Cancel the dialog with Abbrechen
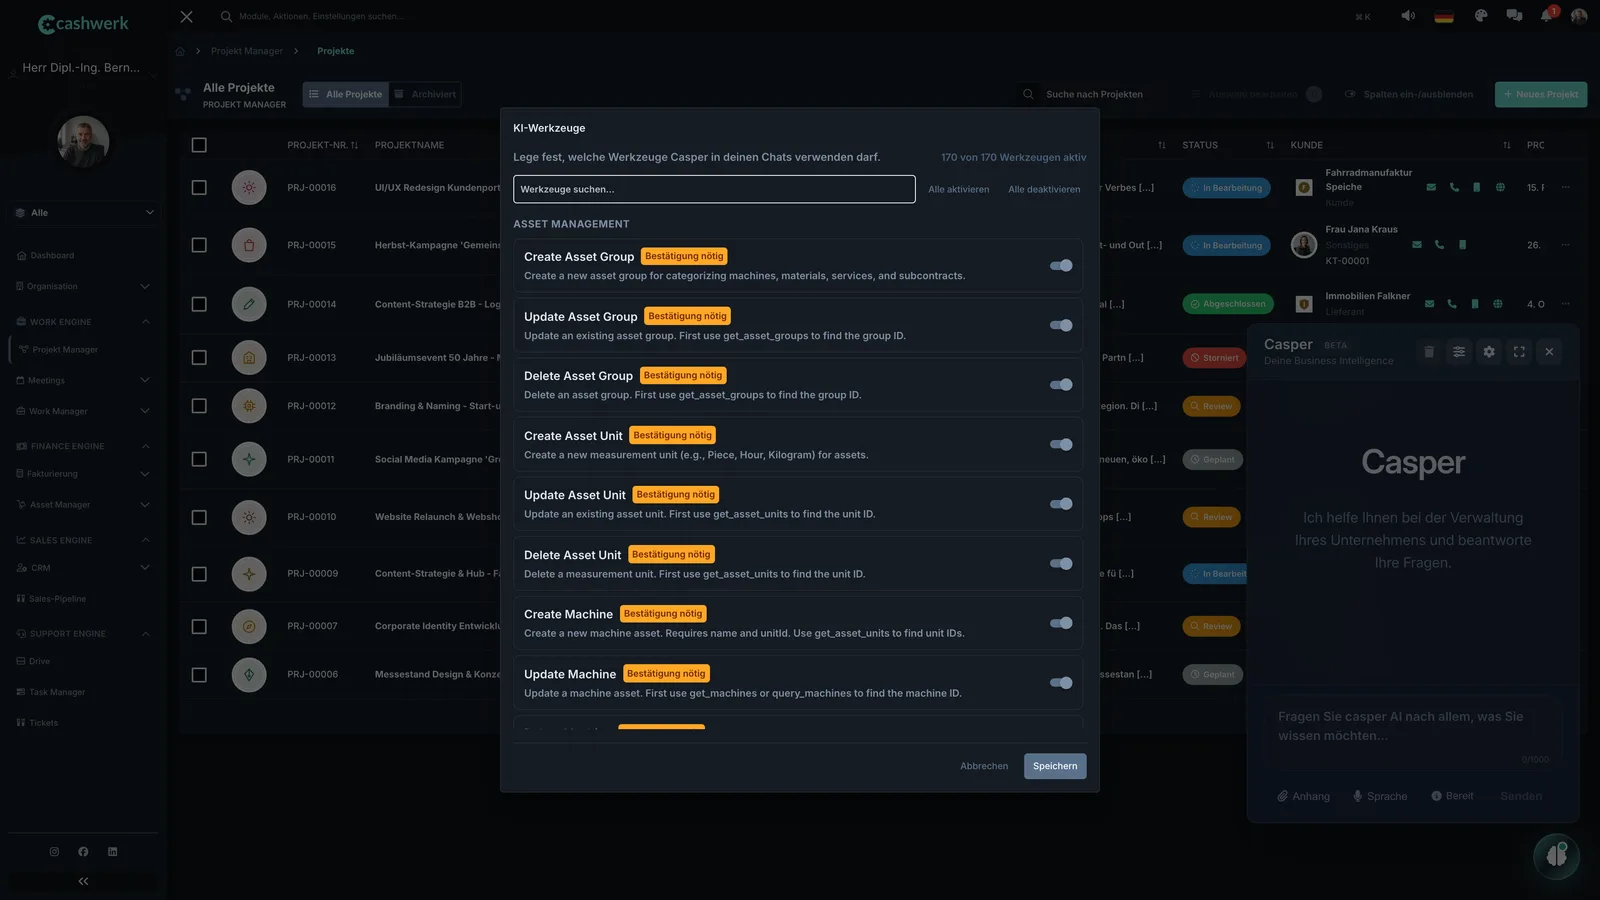This screenshot has width=1600, height=900. point(984,766)
